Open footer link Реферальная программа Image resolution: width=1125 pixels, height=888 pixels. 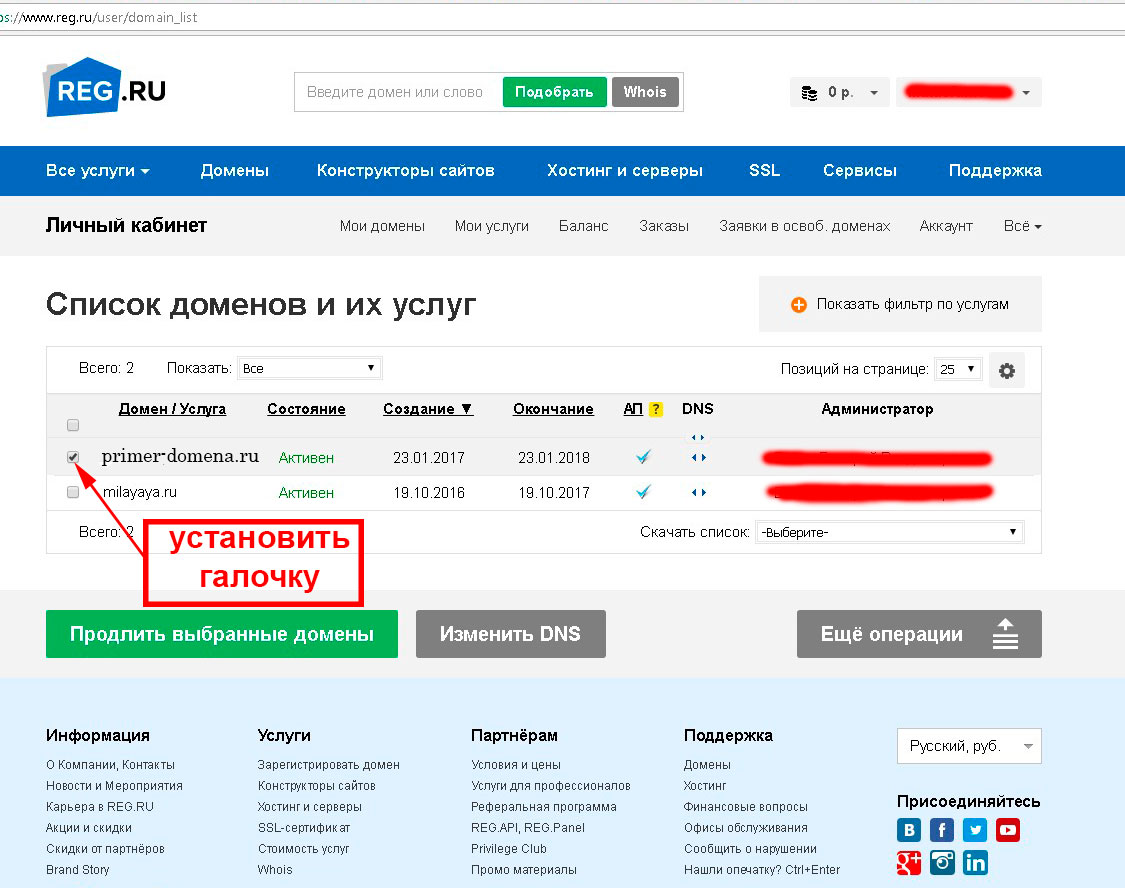click(x=544, y=807)
